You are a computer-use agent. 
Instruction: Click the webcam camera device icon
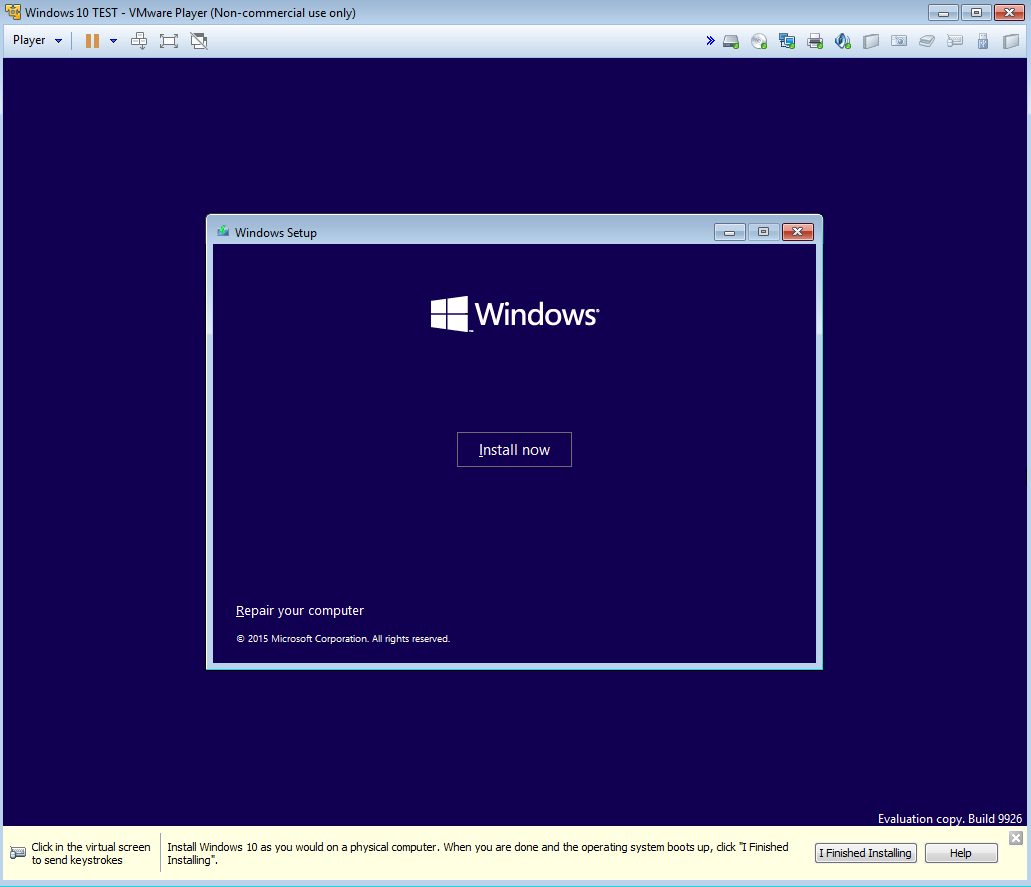899,41
